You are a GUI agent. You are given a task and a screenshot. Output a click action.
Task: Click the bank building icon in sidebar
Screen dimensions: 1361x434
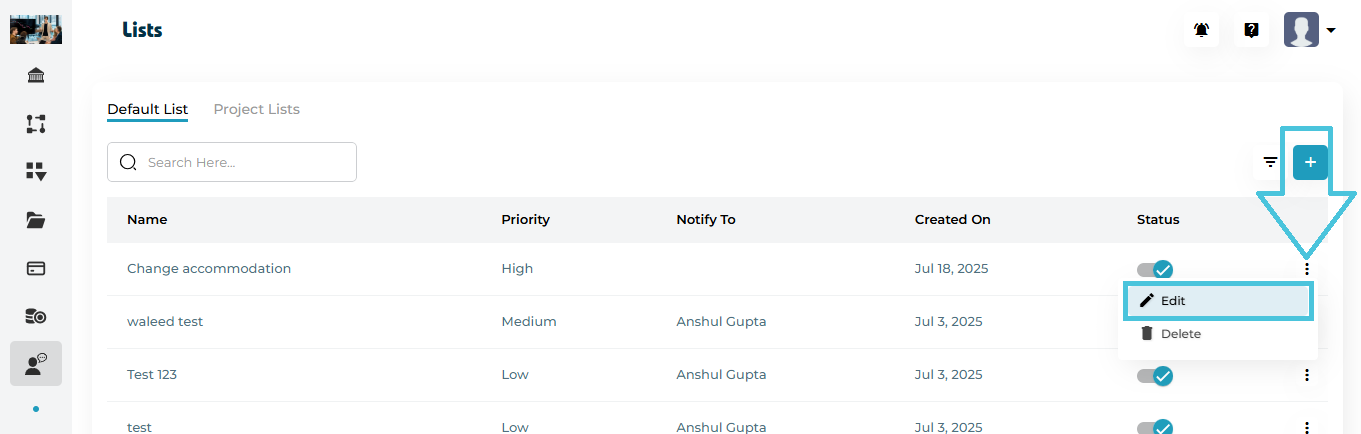click(x=36, y=76)
